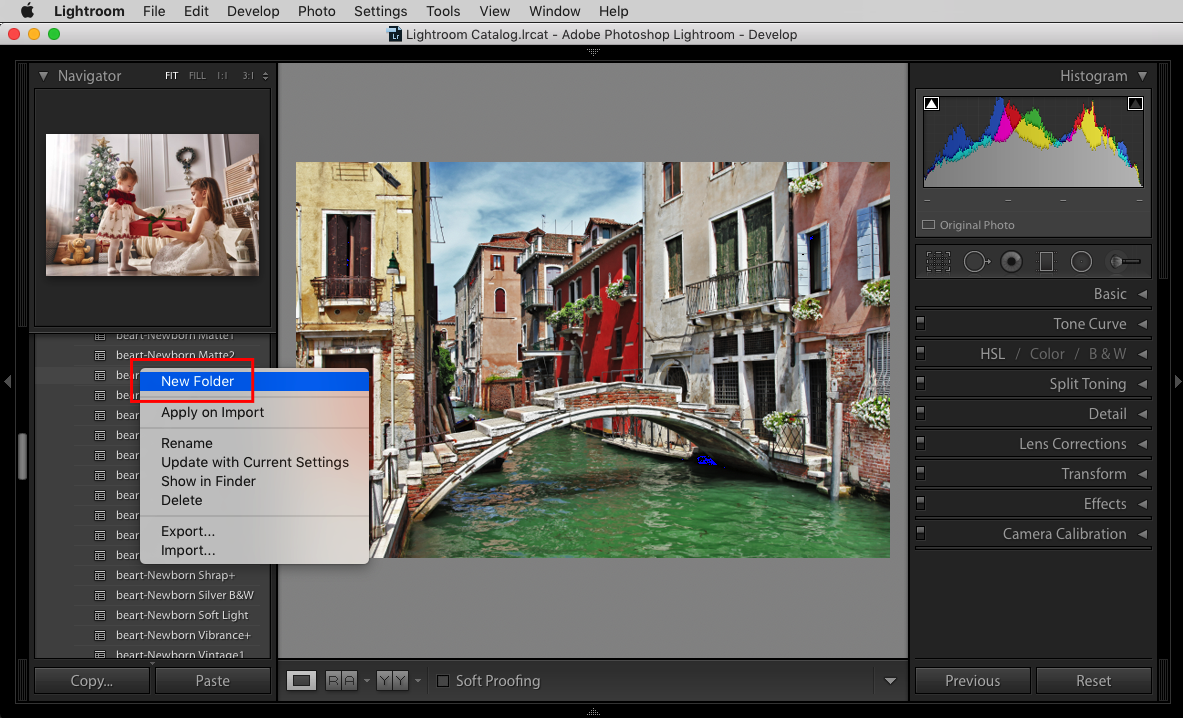
Task: Choose the Radial Filter tool
Action: pyautogui.click(x=1081, y=262)
